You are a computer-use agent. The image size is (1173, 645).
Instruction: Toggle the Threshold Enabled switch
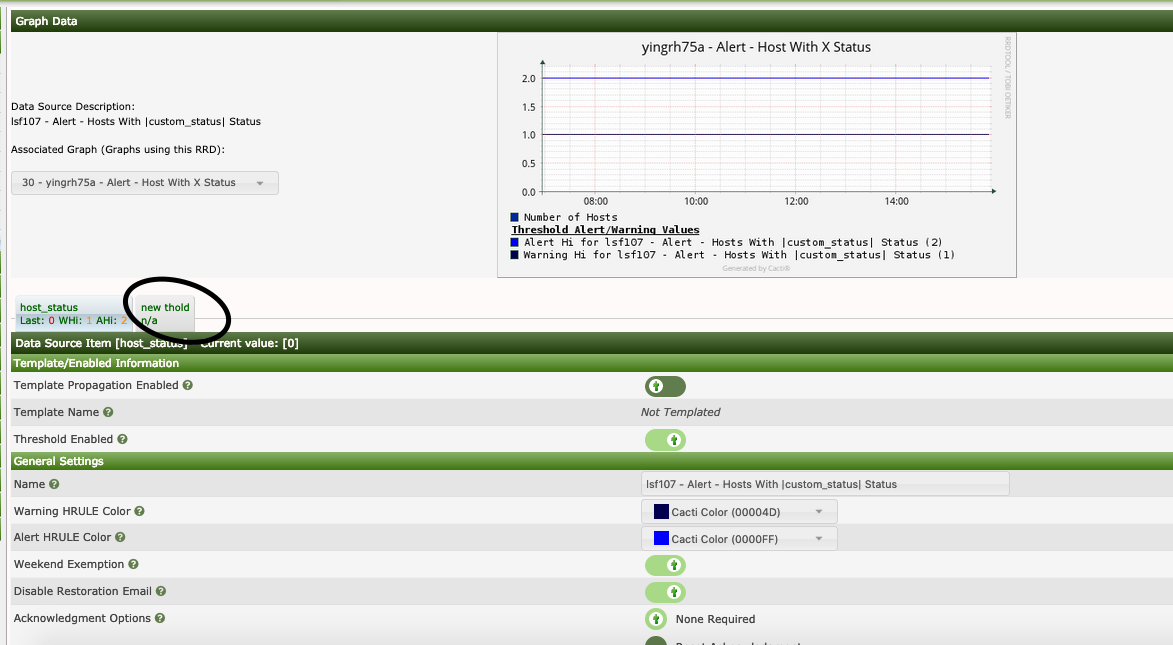point(665,440)
